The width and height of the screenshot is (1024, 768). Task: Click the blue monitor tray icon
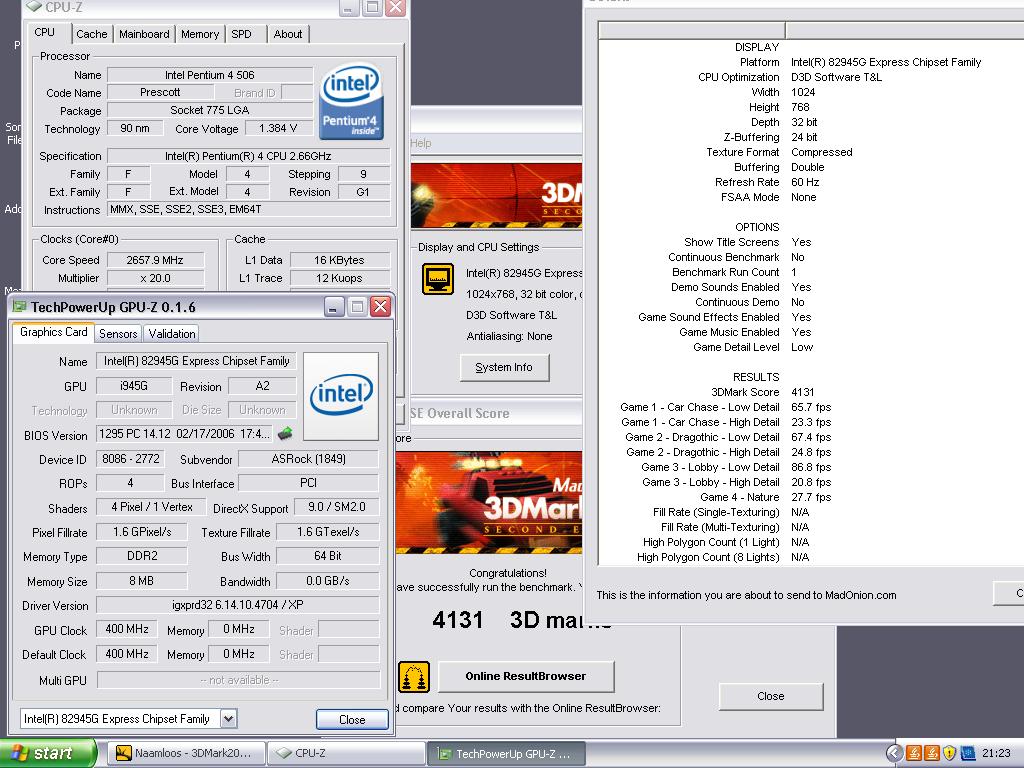[x=968, y=754]
